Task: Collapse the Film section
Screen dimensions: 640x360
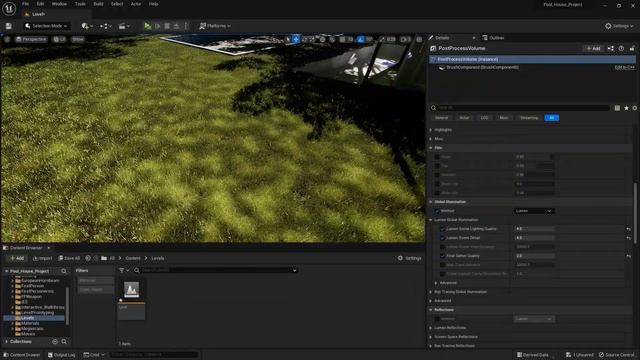Action: coord(431,148)
